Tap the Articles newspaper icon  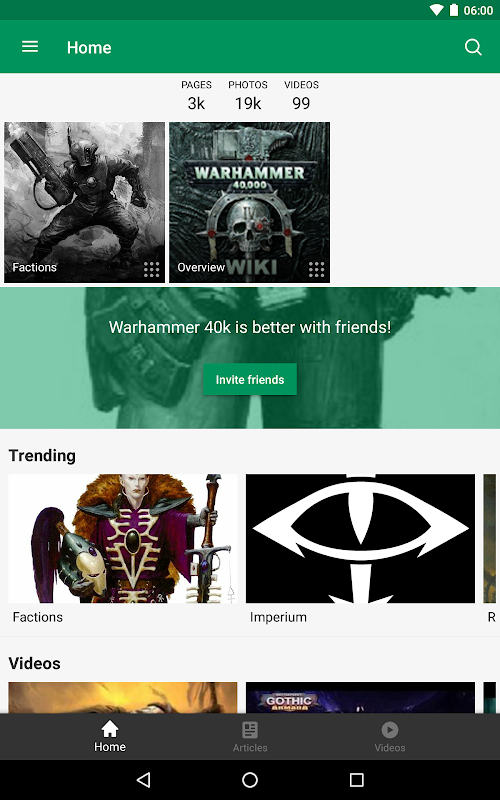pos(250,730)
